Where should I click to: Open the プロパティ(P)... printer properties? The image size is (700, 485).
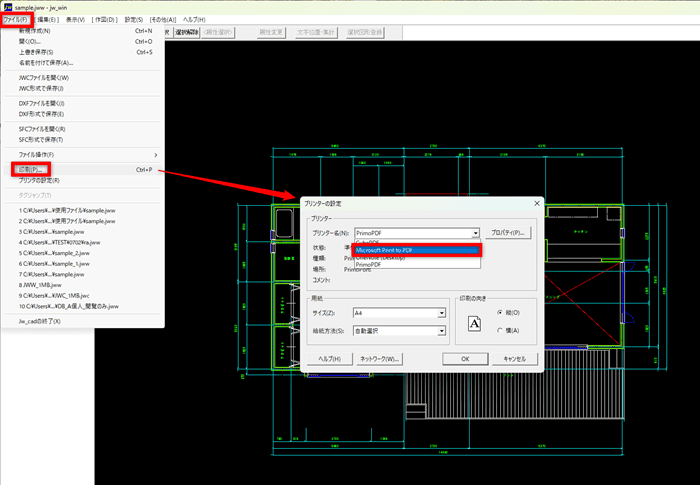(508, 233)
